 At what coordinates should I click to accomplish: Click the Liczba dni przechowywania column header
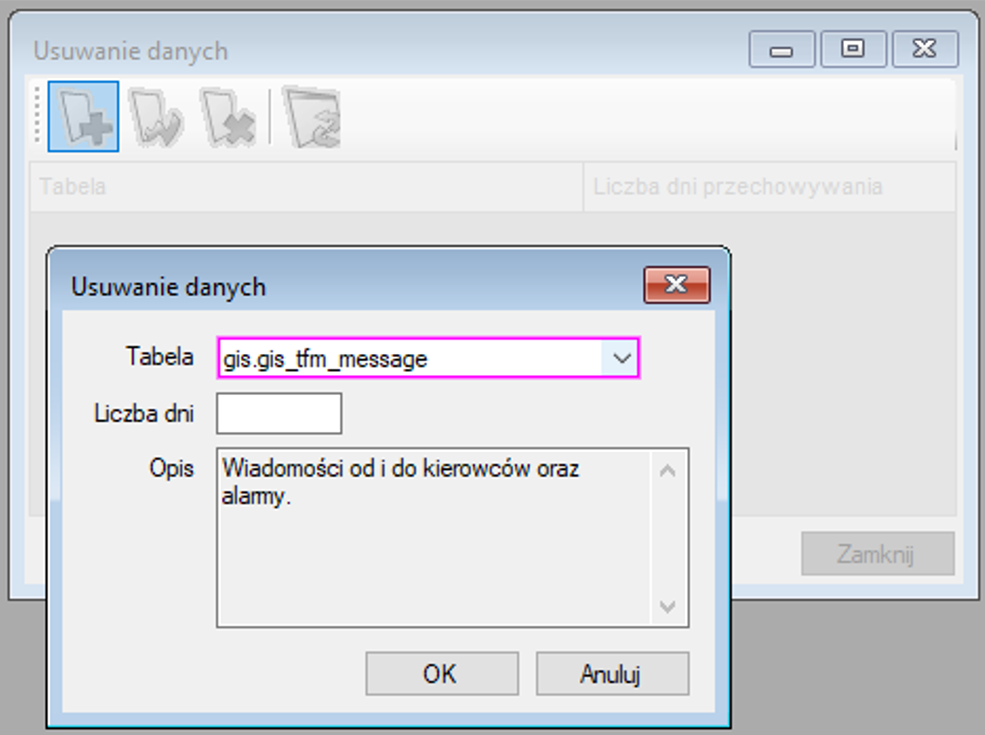(770, 187)
